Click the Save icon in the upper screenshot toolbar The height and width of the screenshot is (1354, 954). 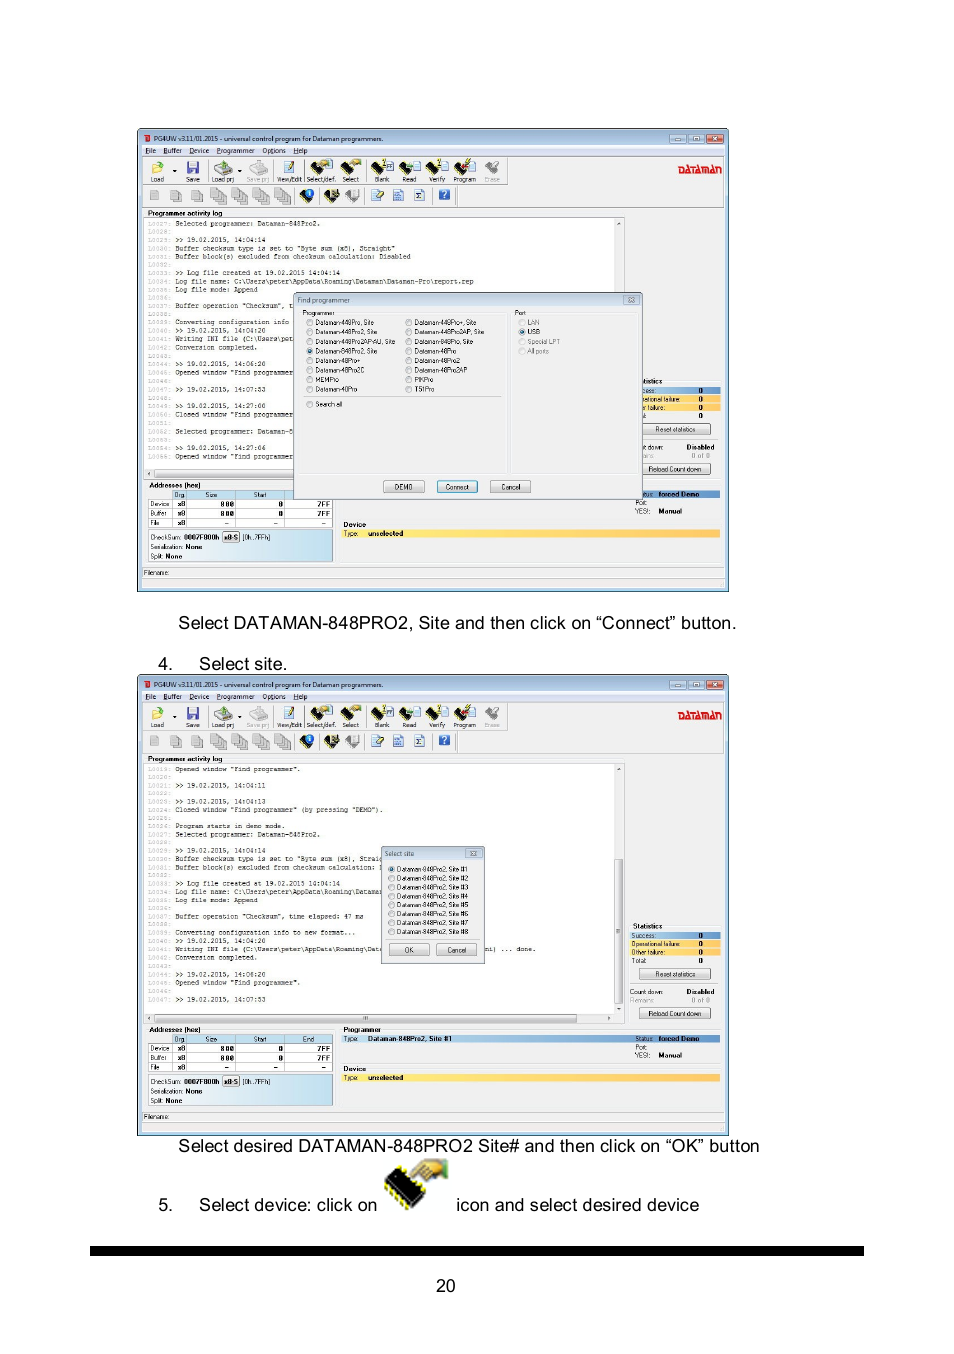(x=193, y=170)
